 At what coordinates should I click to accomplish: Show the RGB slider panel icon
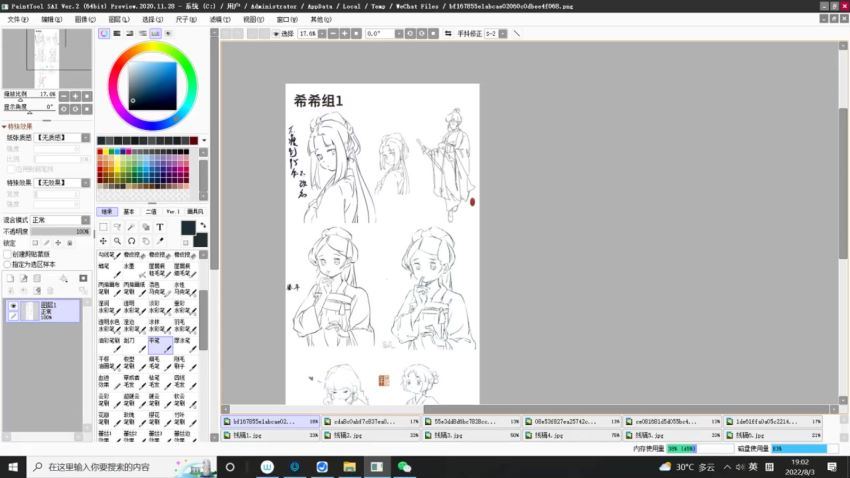click(x=117, y=34)
